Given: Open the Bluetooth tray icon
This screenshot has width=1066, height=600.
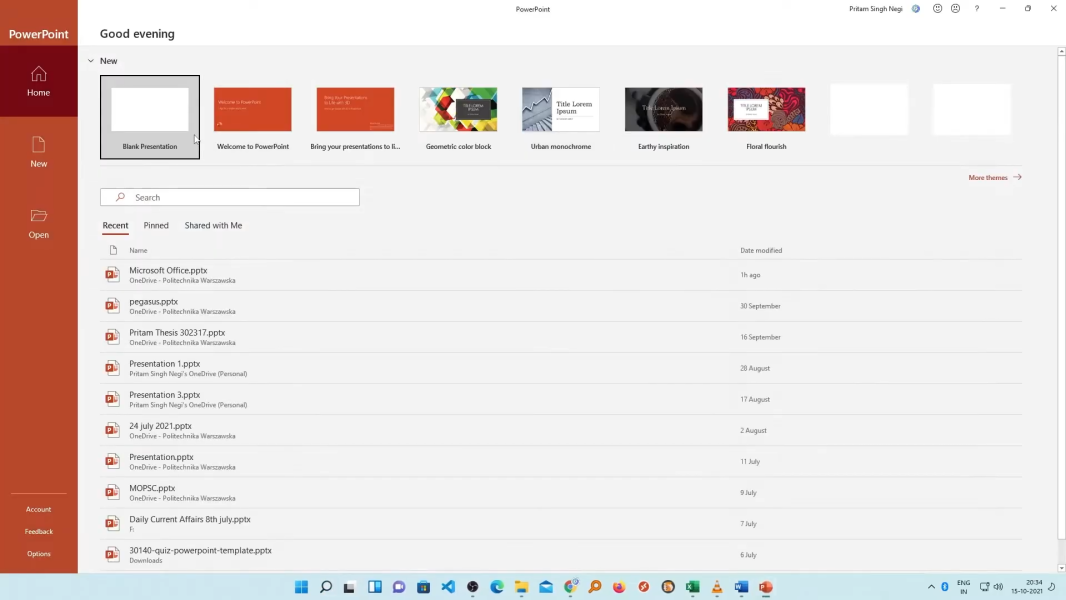Looking at the screenshot, I should tap(945, 587).
